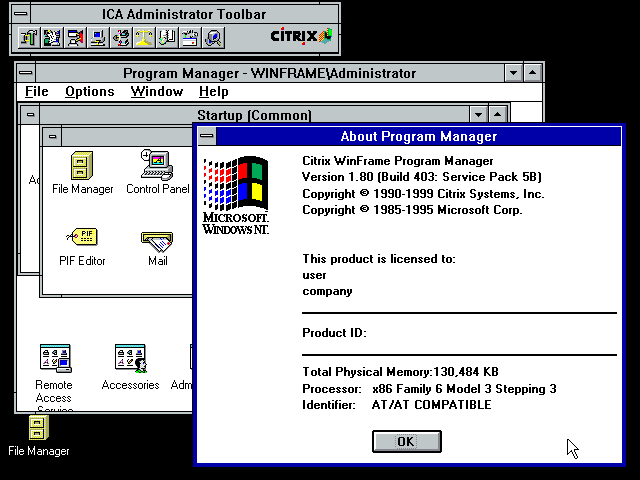Click the computer monitor icon in ICA toolbar
This screenshot has width=640, height=480.
pos(98,38)
